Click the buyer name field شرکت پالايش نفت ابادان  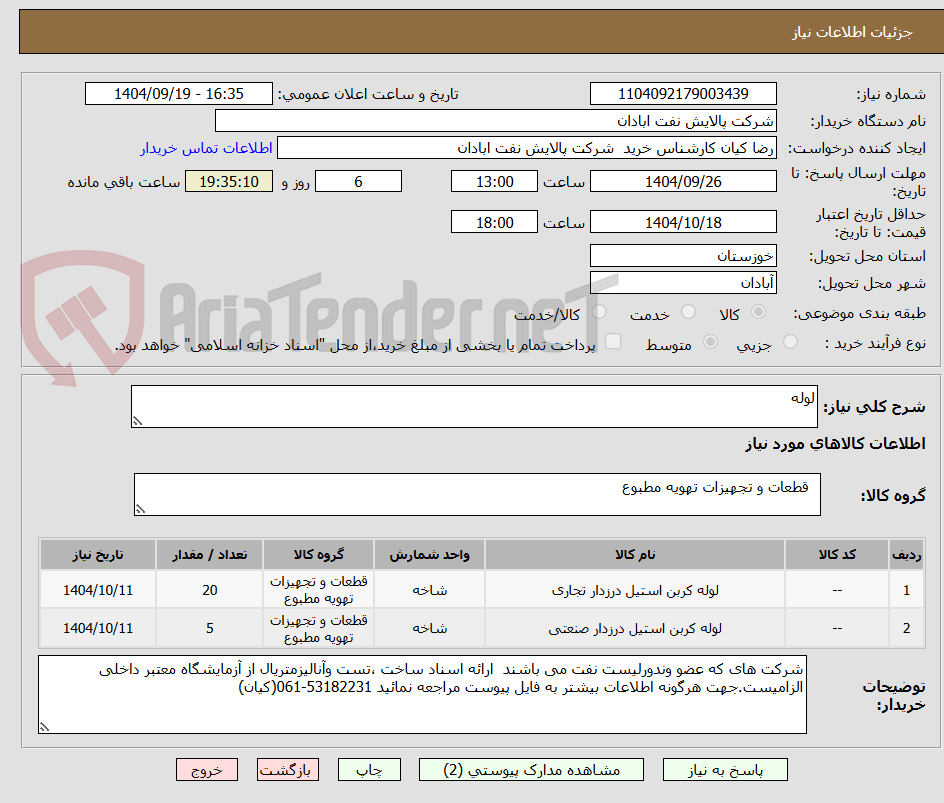495,121
